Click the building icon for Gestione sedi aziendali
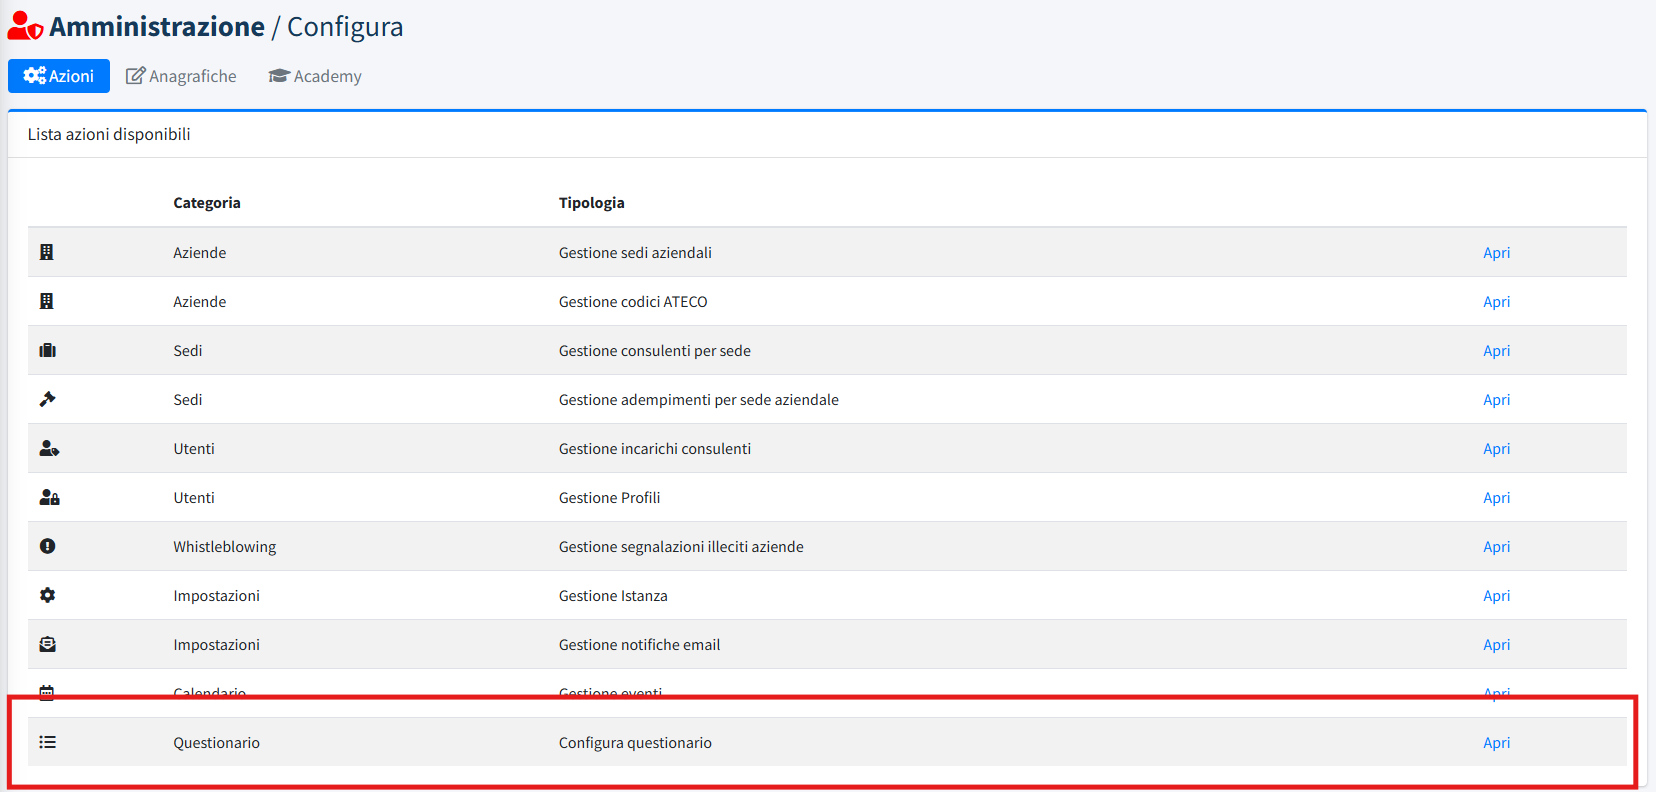 pyautogui.click(x=46, y=252)
